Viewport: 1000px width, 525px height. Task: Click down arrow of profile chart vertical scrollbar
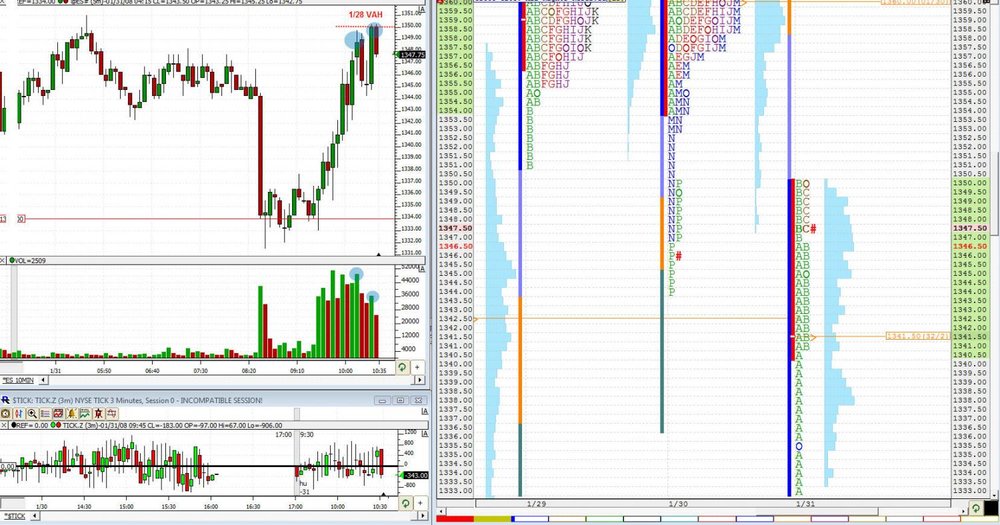[995, 494]
